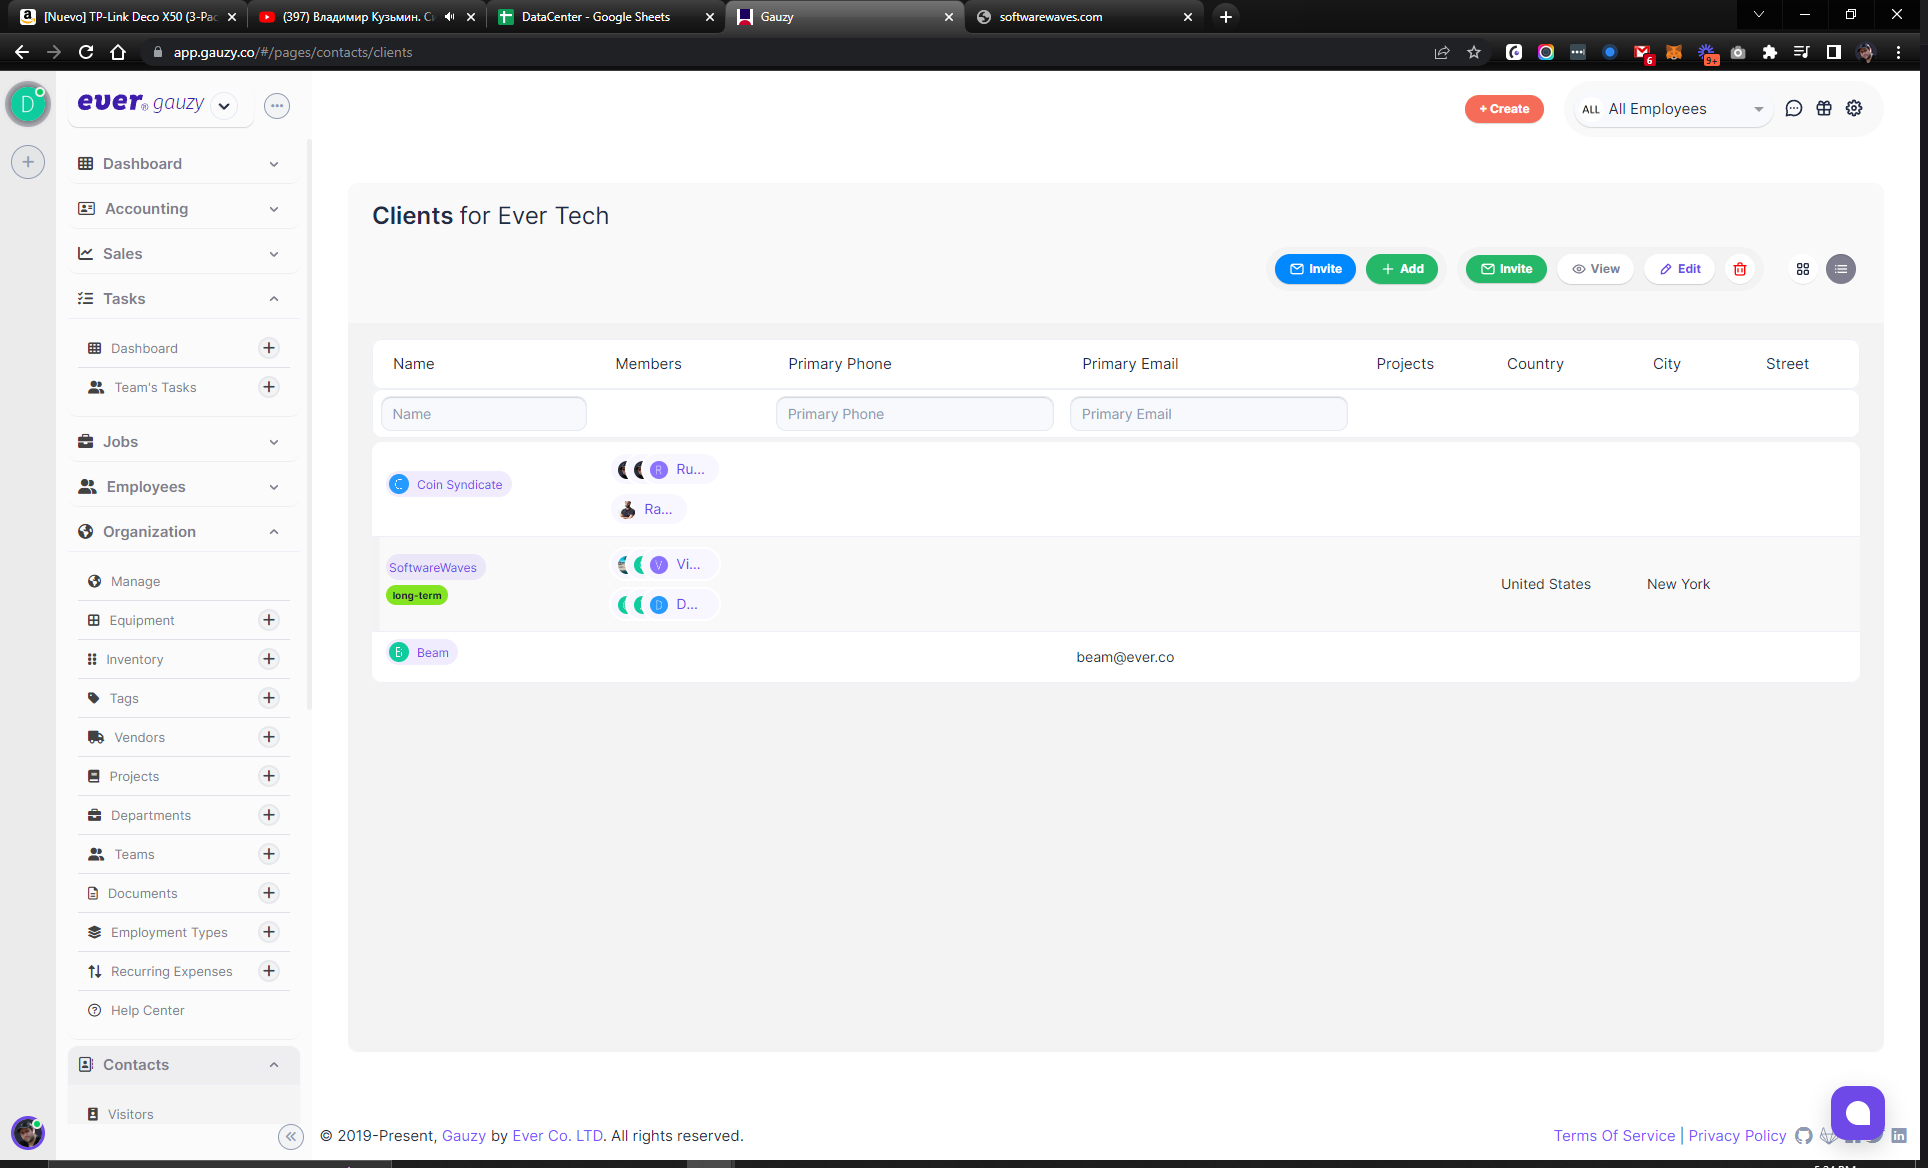This screenshot has width=1928, height=1168.
Task: Click the Primary Email filter field
Action: click(x=1208, y=414)
